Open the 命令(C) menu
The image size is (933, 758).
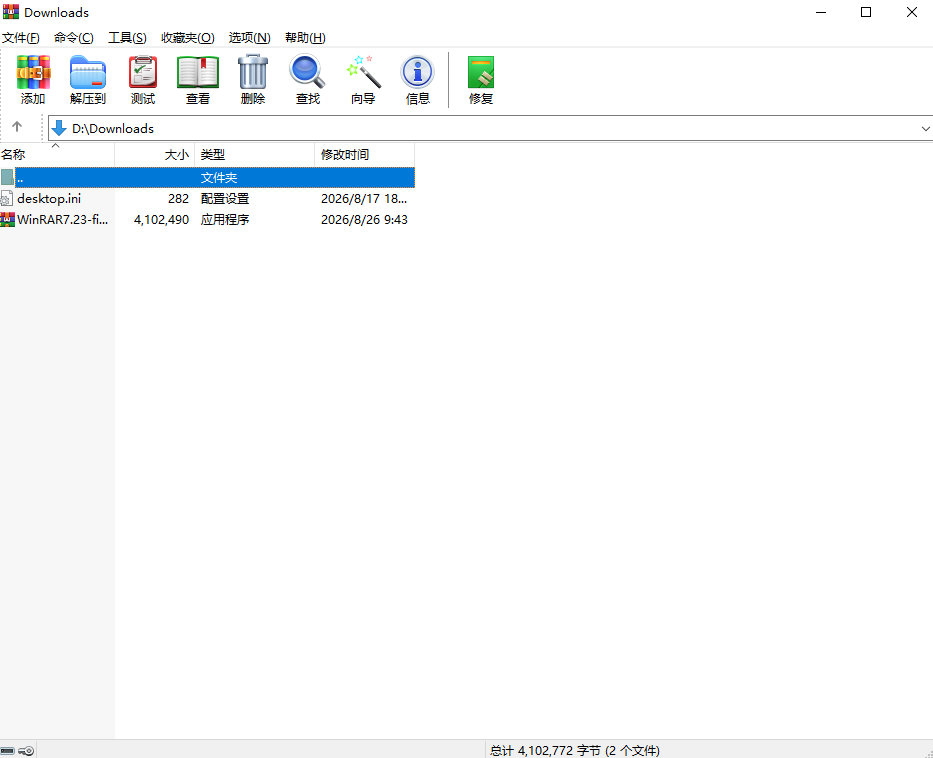coord(74,37)
